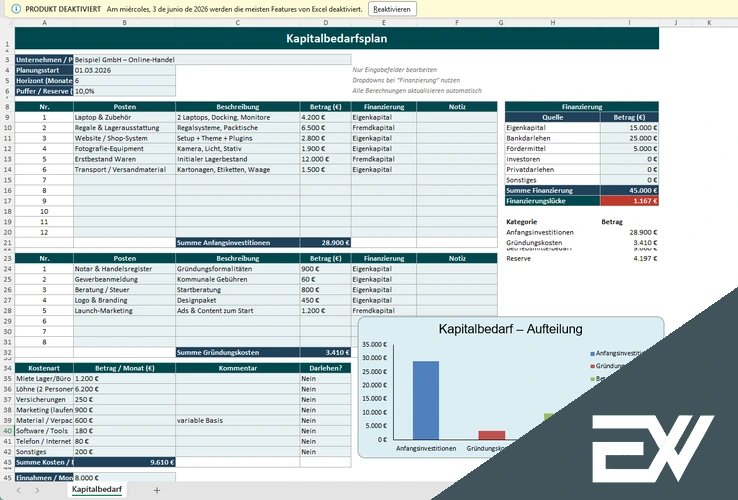Click the amount 12.000 € for Erstbestand Waren
This screenshot has height=500, width=738.
[x=325, y=159]
